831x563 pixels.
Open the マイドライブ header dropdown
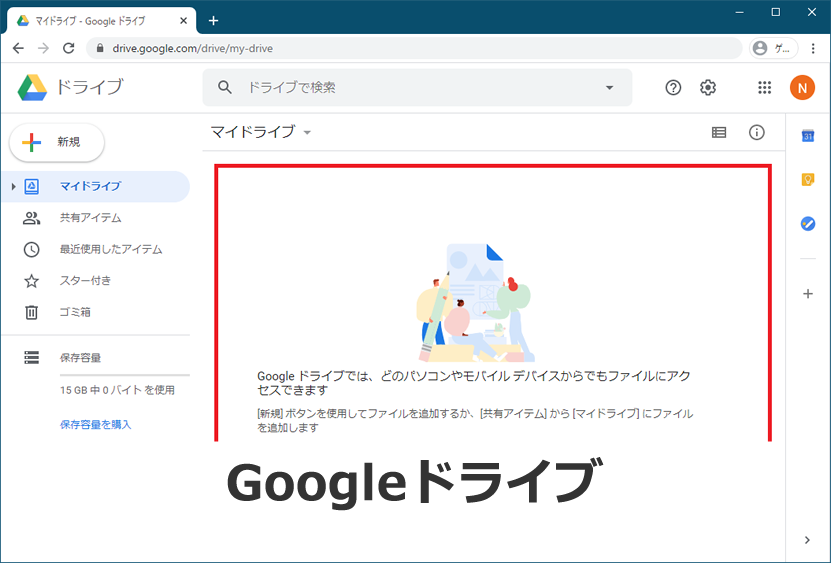260,132
